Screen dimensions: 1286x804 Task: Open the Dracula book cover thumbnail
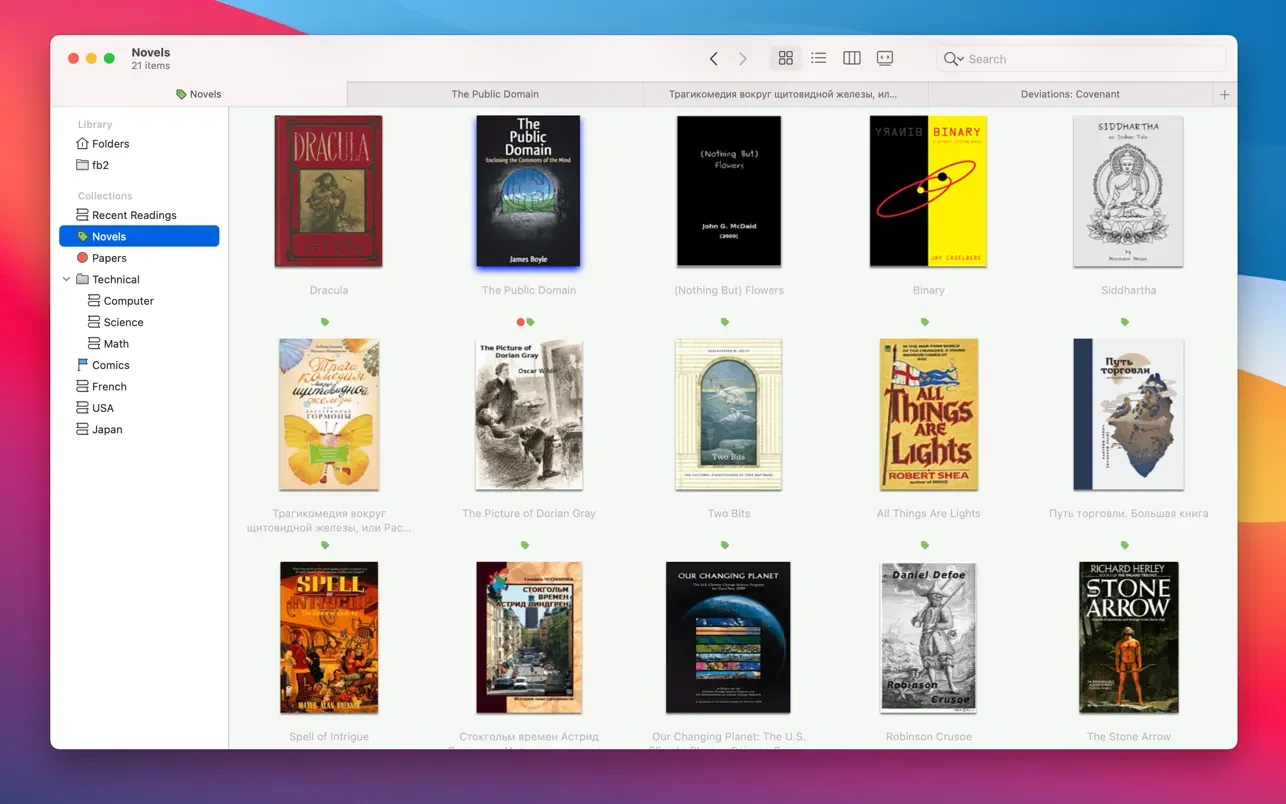pos(328,191)
